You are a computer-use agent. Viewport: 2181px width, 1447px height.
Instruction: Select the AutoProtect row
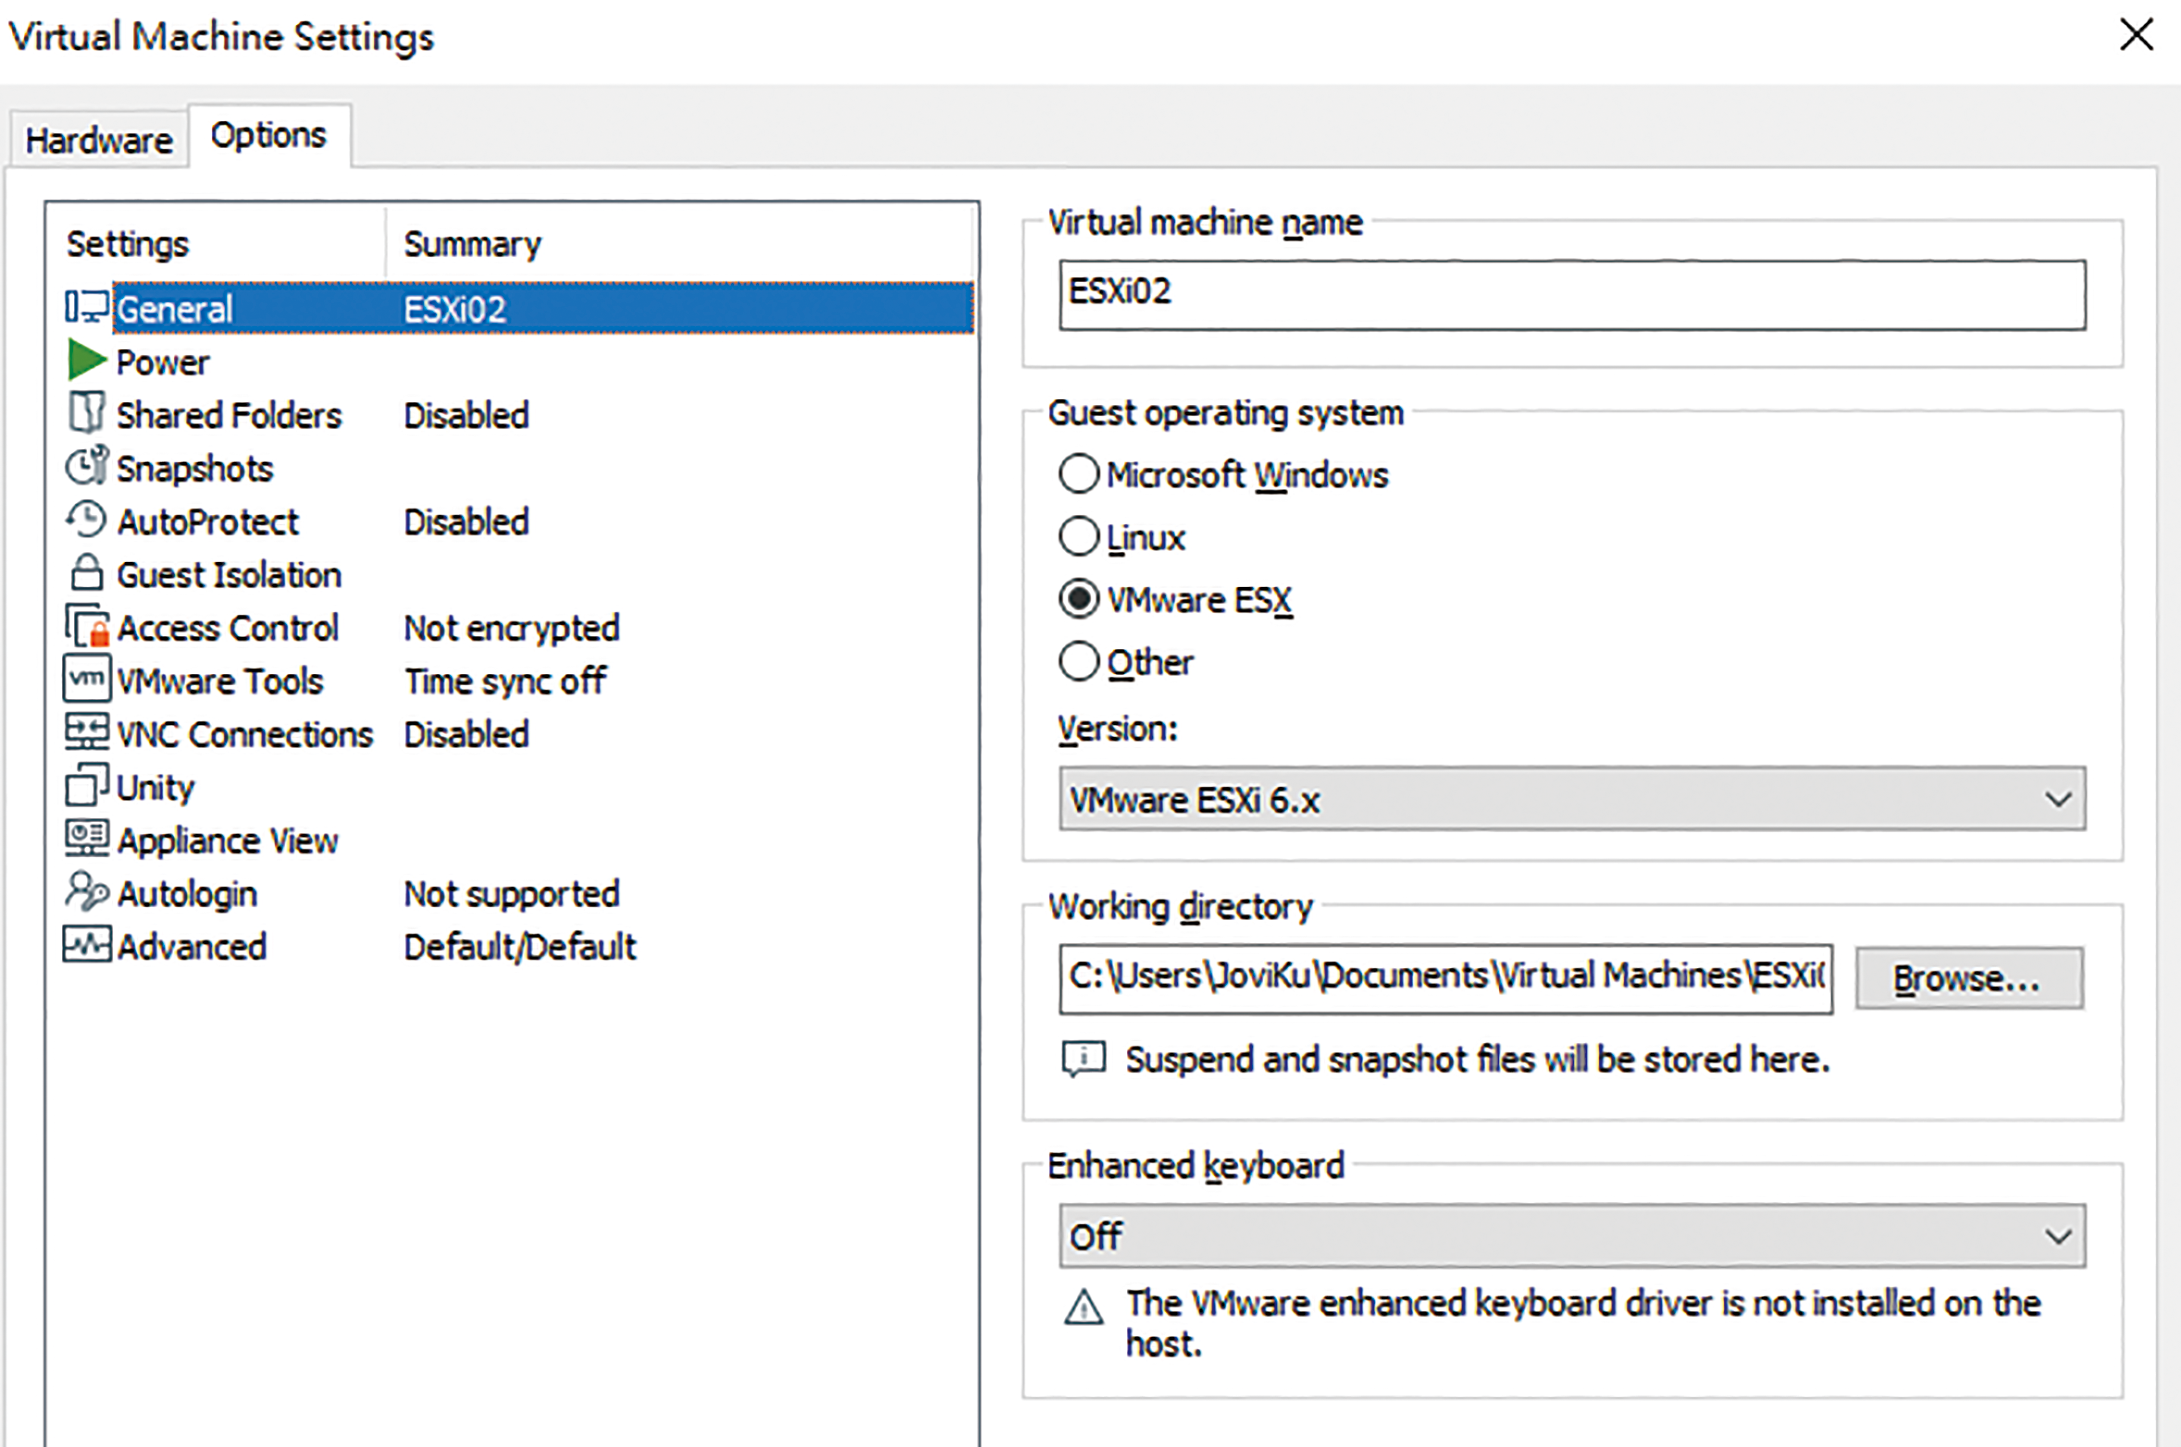click(518, 520)
